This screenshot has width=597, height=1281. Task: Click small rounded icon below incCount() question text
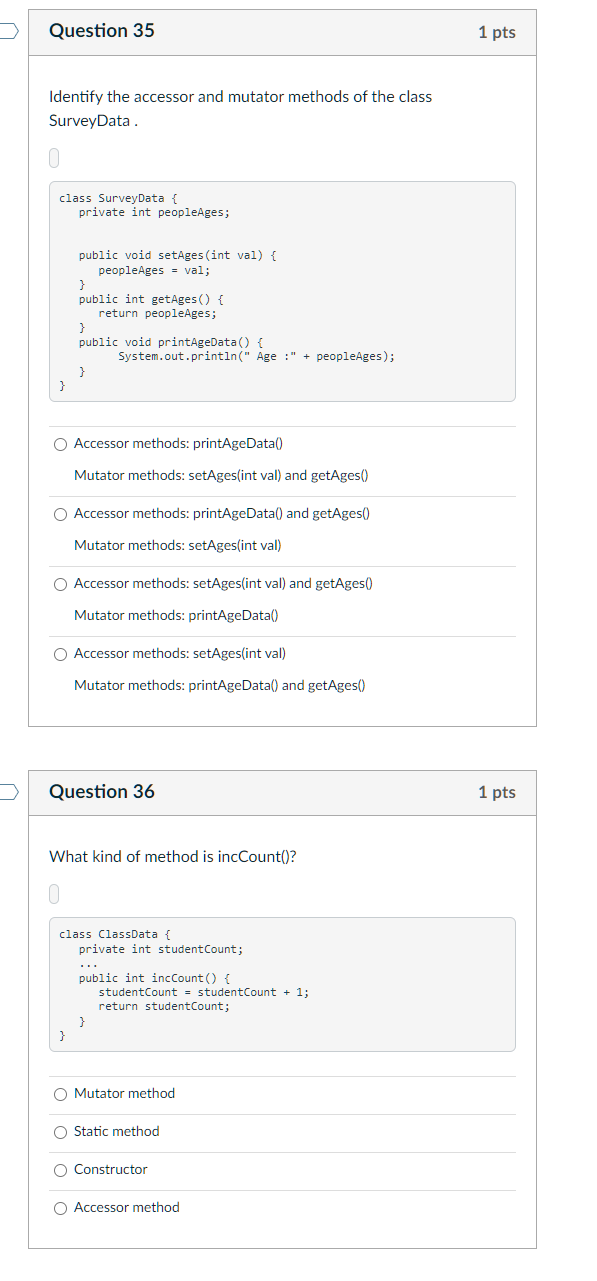pos(55,892)
